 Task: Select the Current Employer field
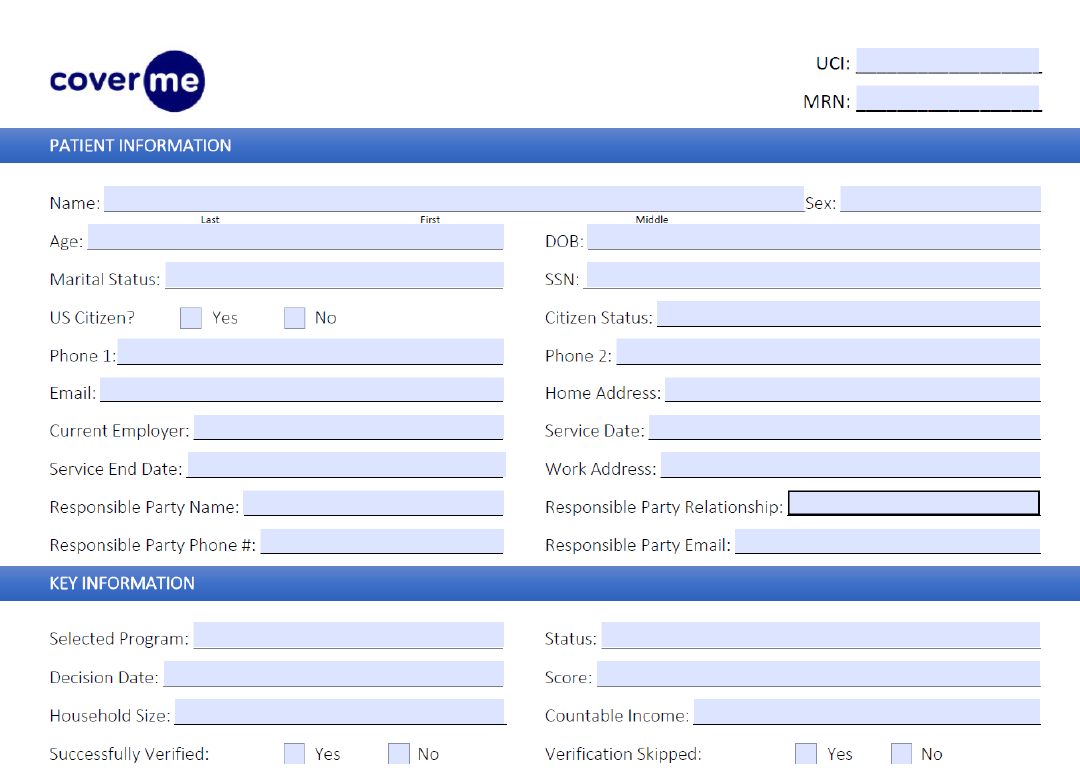pos(348,428)
